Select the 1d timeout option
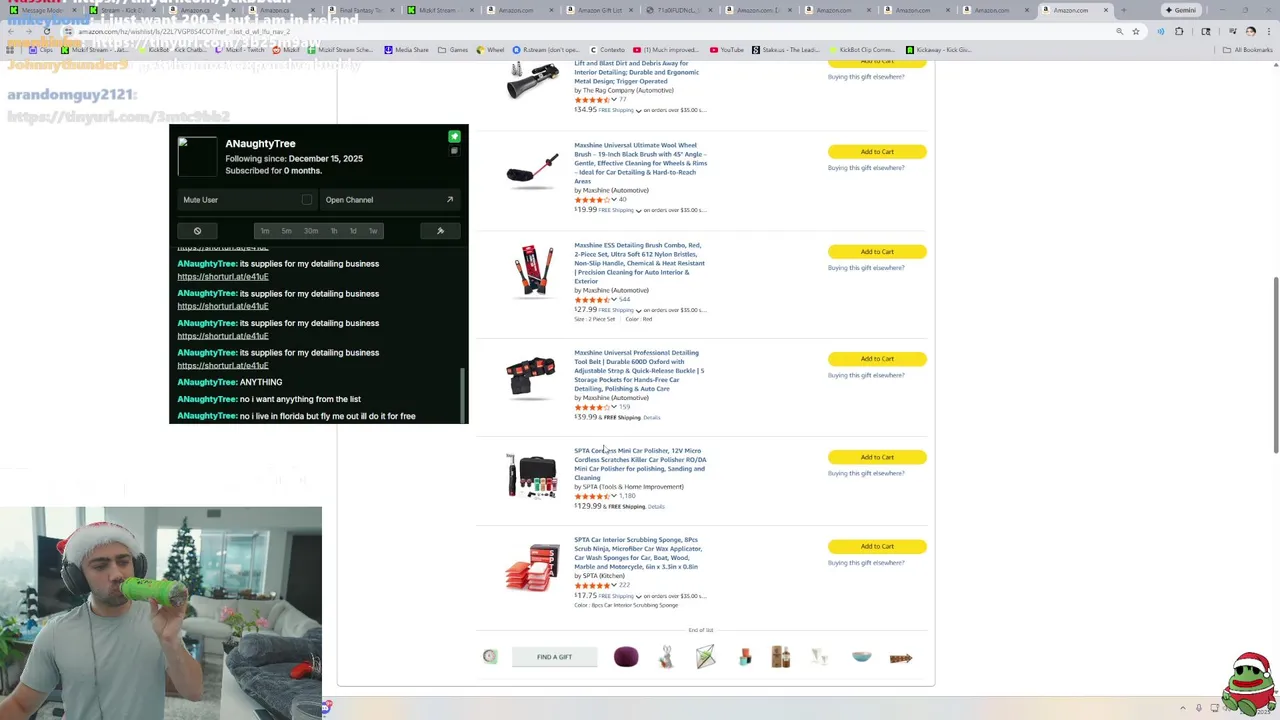Viewport: 1280px width, 720px height. click(353, 231)
